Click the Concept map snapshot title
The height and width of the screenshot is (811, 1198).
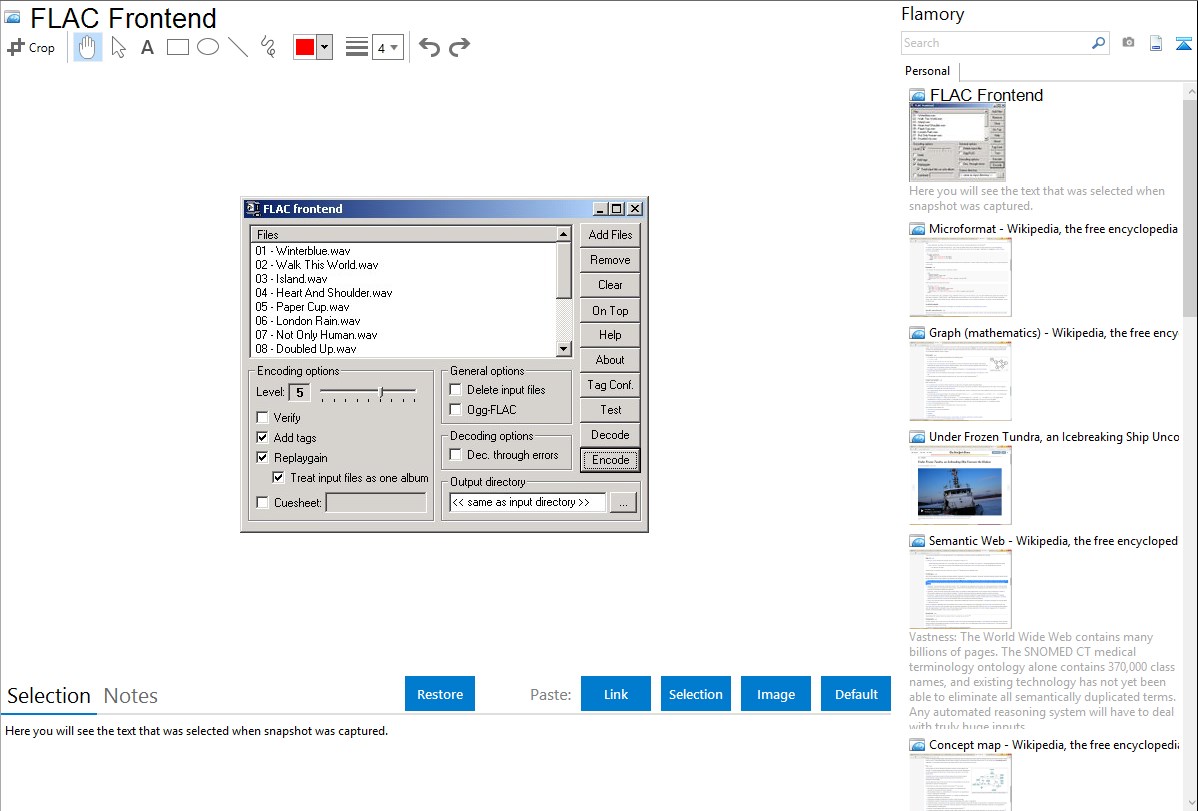[x=1054, y=745]
